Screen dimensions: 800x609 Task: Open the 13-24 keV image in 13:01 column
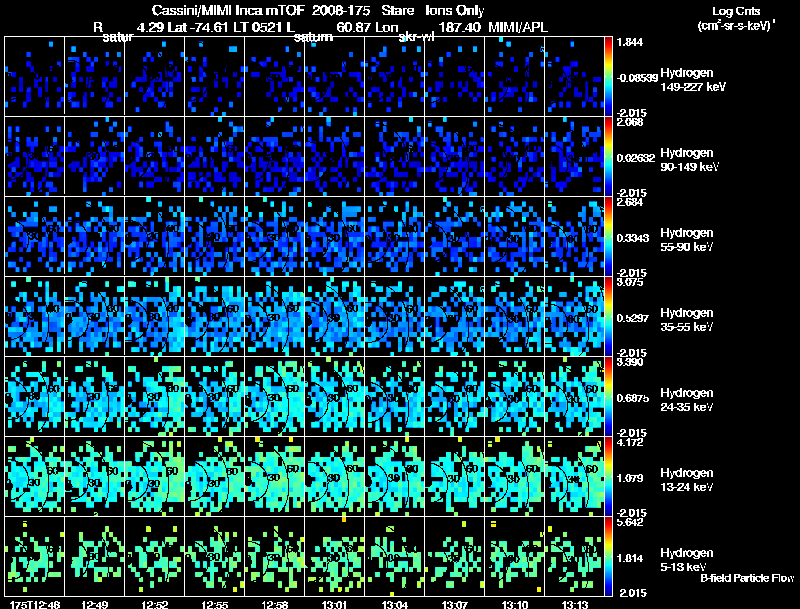point(335,476)
